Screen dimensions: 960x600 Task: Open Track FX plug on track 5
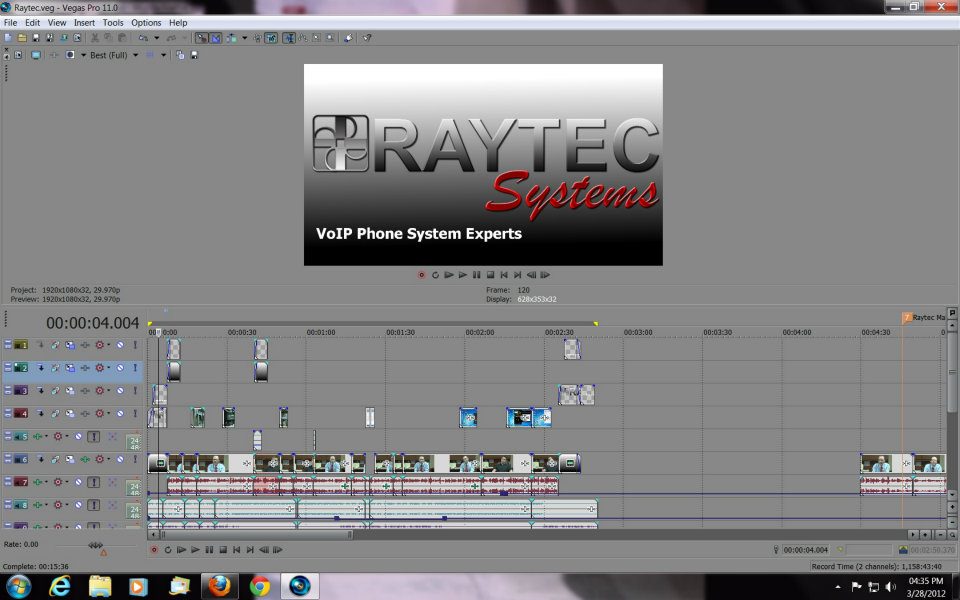coord(37,436)
